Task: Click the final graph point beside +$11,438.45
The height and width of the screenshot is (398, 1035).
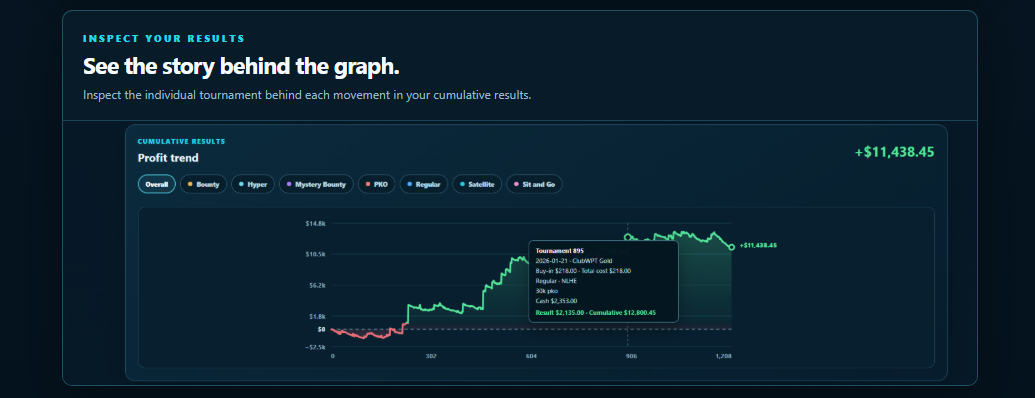Action: 731,247
